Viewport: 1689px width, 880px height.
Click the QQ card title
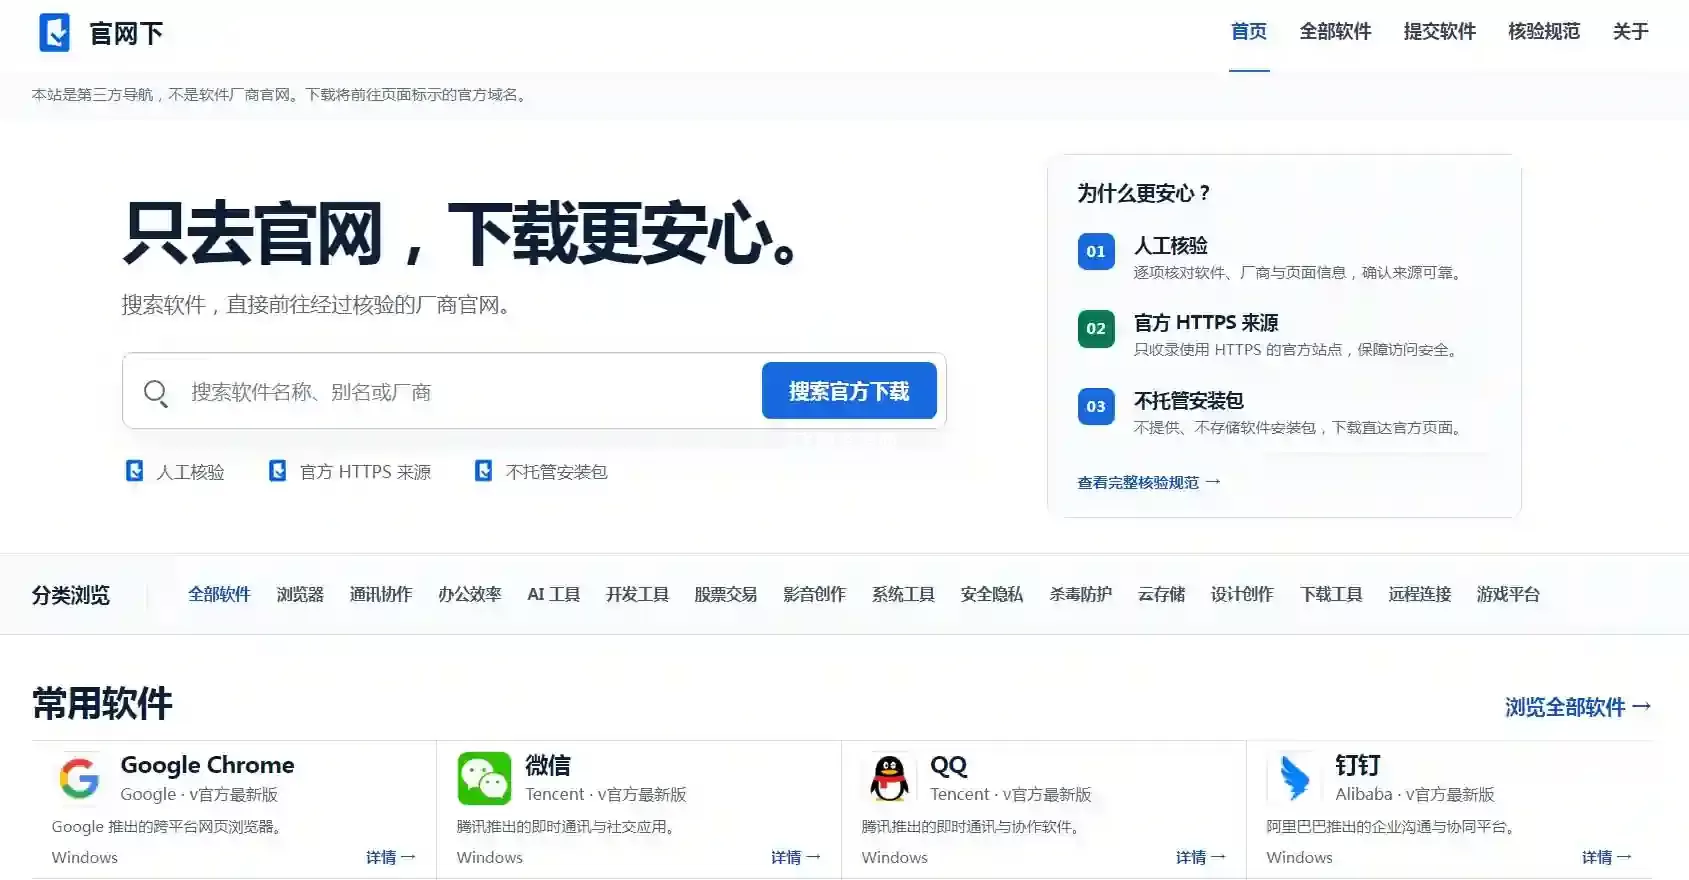tap(949, 765)
